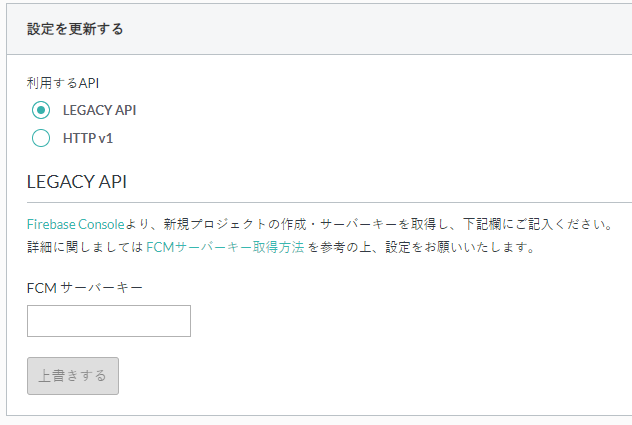Viewport: 632px width, 425px height.
Task: Click the HTTP v1 label text
Action: click(88, 138)
